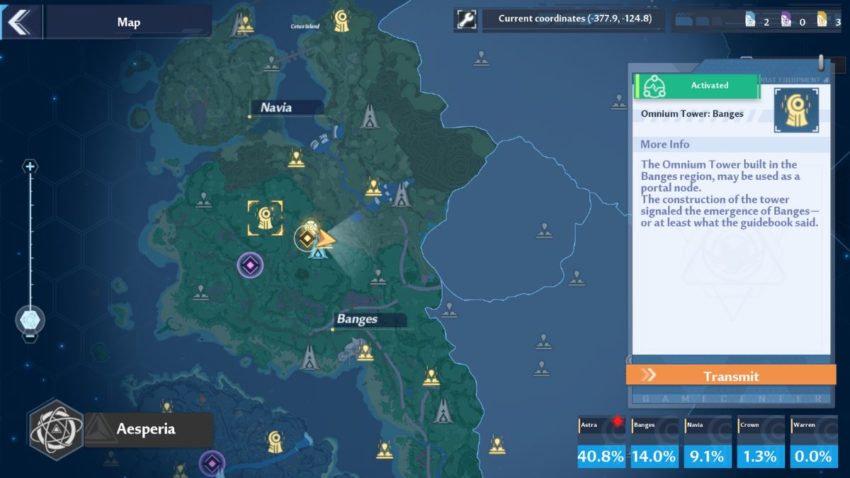850x478 pixels.
Task: Click the Current coordinates readout
Action: point(575,19)
